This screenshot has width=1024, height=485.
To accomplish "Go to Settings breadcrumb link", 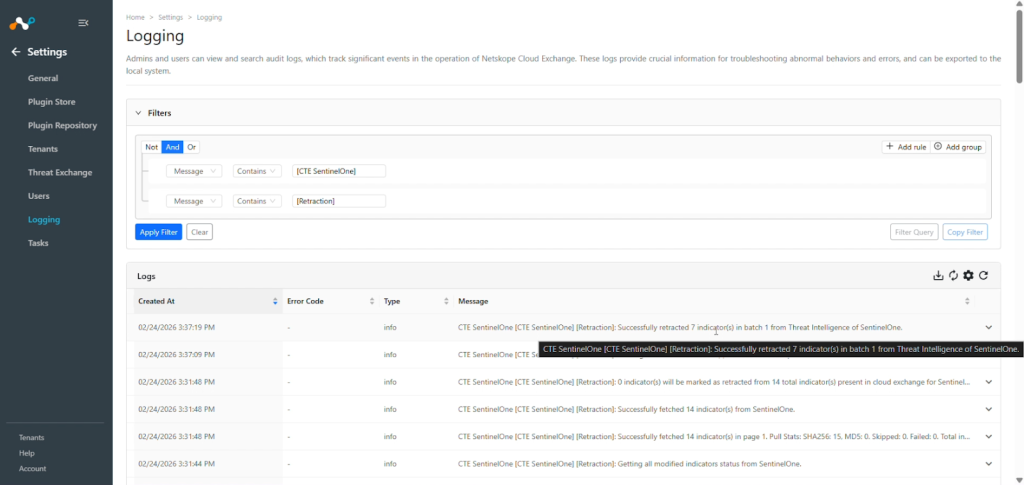I will pyautogui.click(x=170, y=18).
